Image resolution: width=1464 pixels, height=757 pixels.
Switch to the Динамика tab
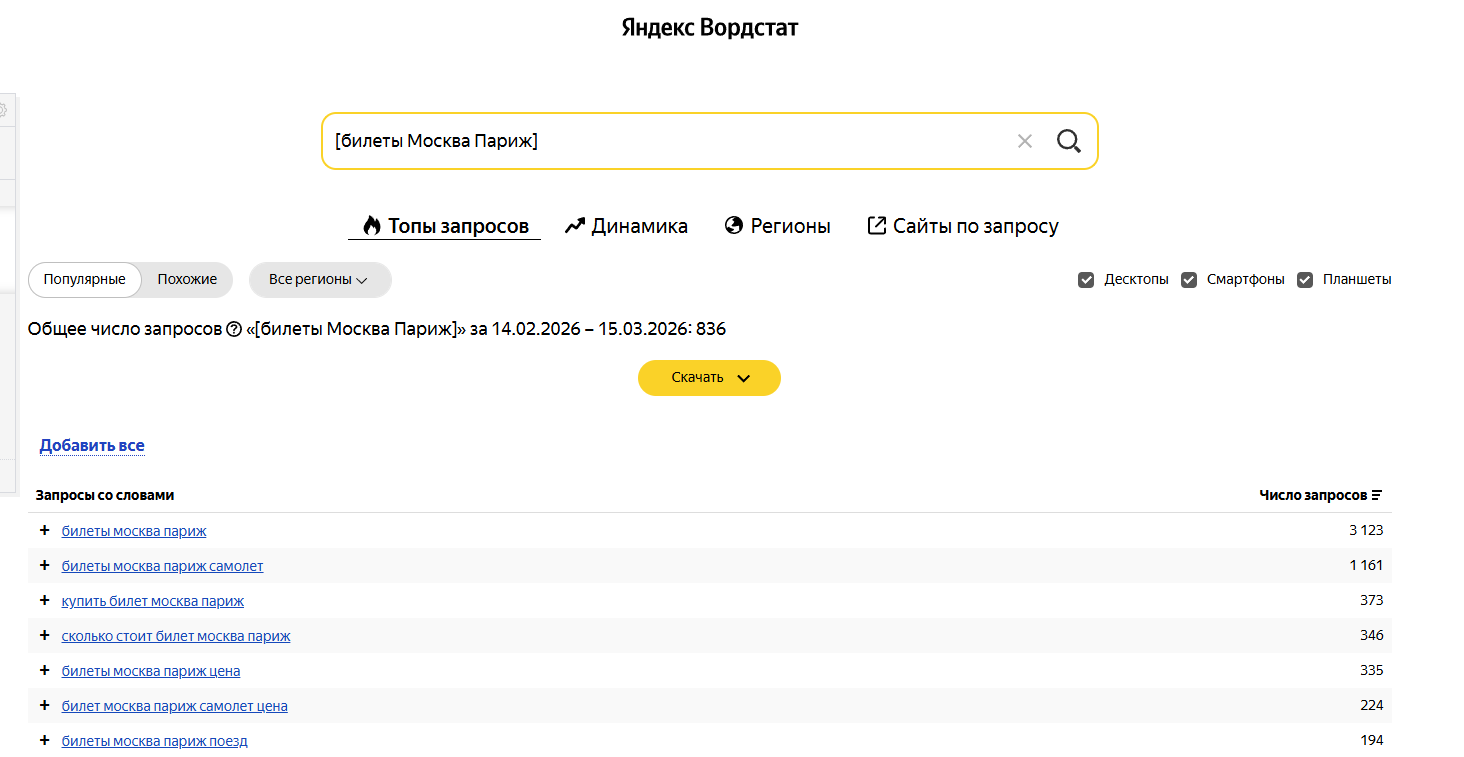[x=626, y=226]
